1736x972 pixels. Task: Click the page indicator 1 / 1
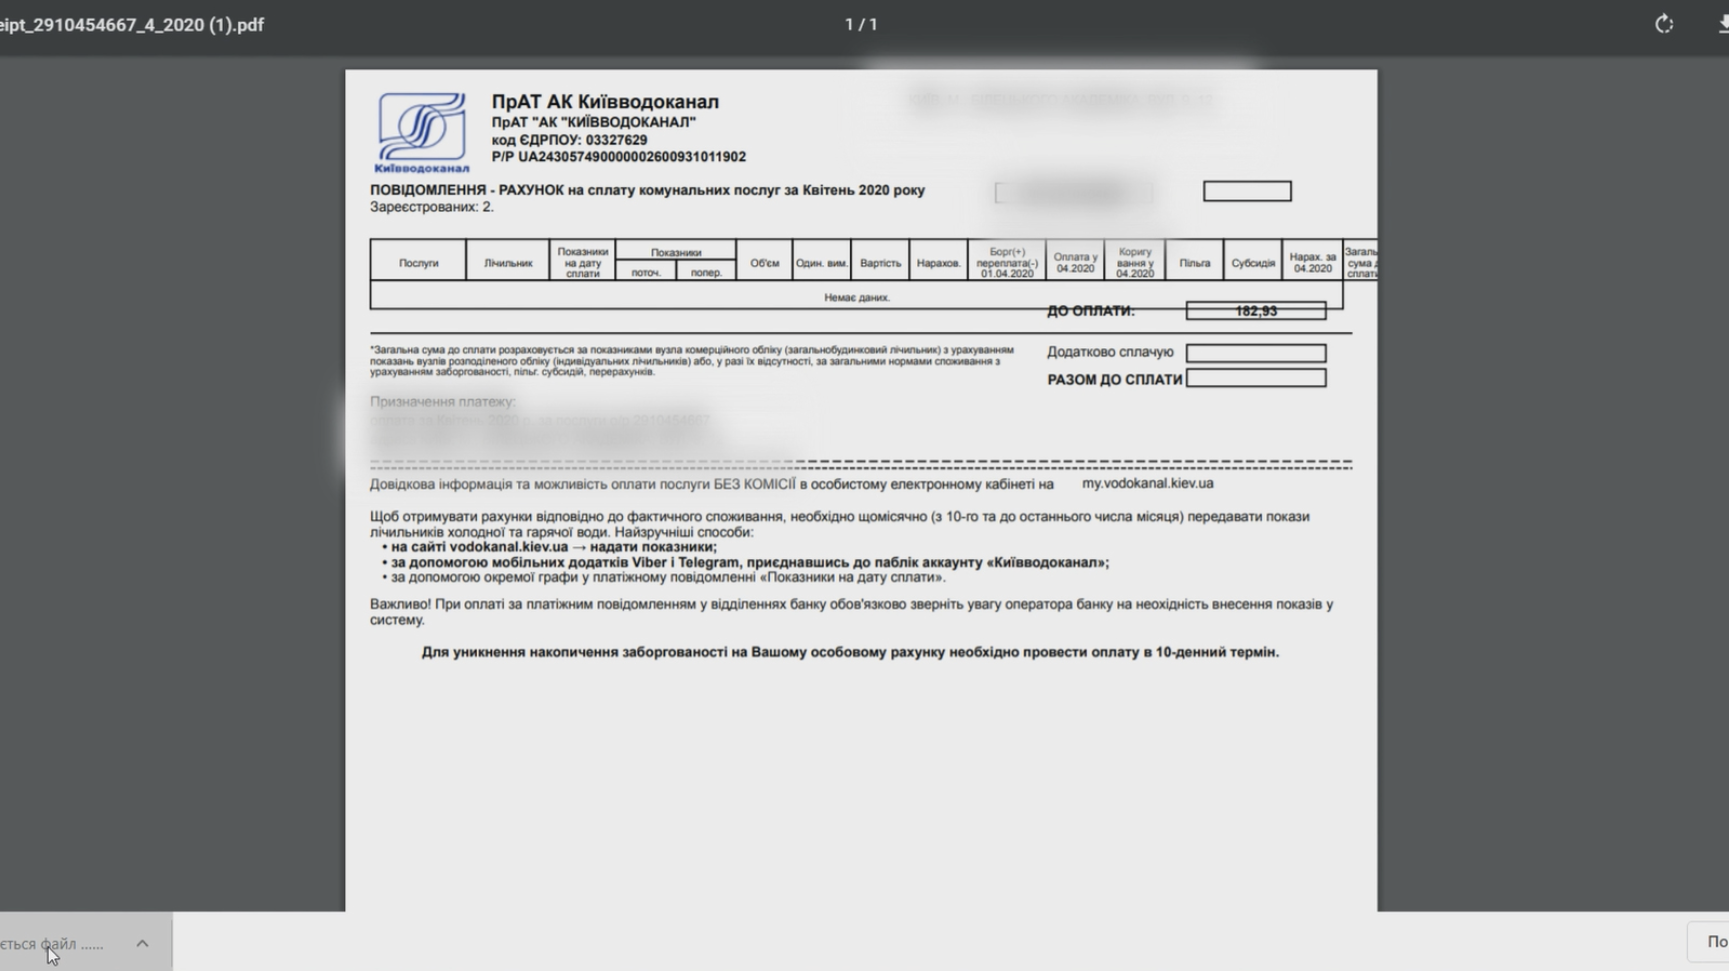coord(861,24)
